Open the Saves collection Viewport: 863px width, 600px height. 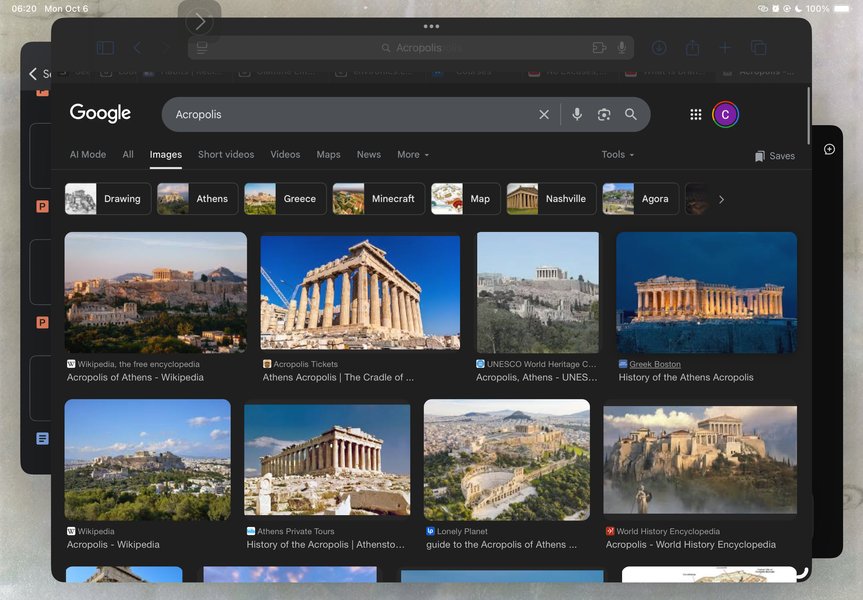(x=775, y=156)
